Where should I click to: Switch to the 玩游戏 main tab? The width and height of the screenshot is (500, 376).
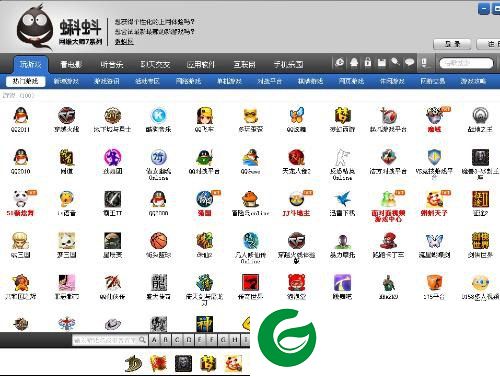point(30,64)
